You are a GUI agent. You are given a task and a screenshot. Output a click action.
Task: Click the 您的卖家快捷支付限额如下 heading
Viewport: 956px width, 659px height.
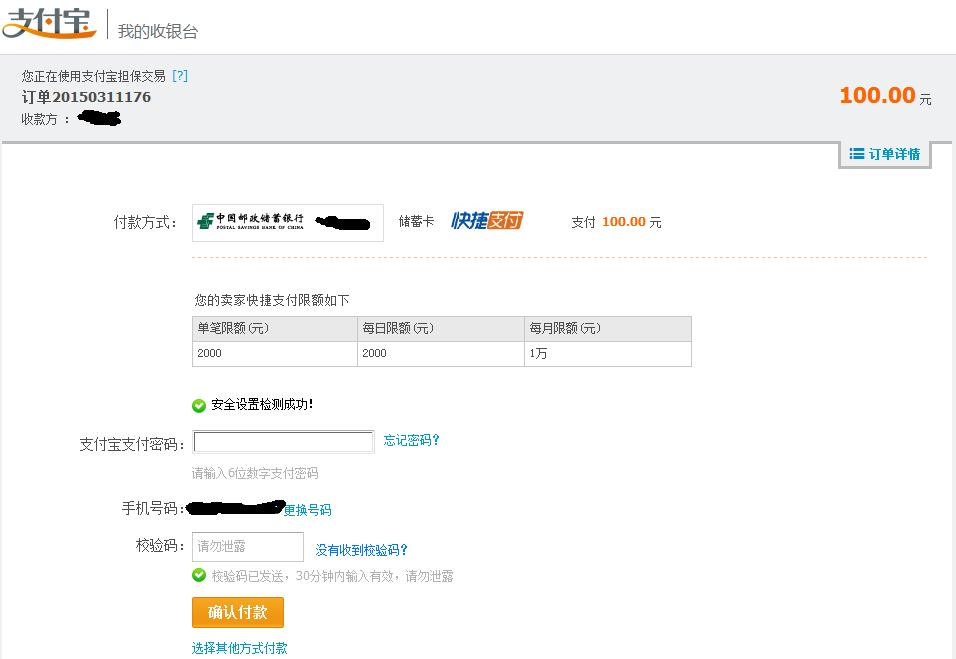pyautogui.click(x=272, y=300)
